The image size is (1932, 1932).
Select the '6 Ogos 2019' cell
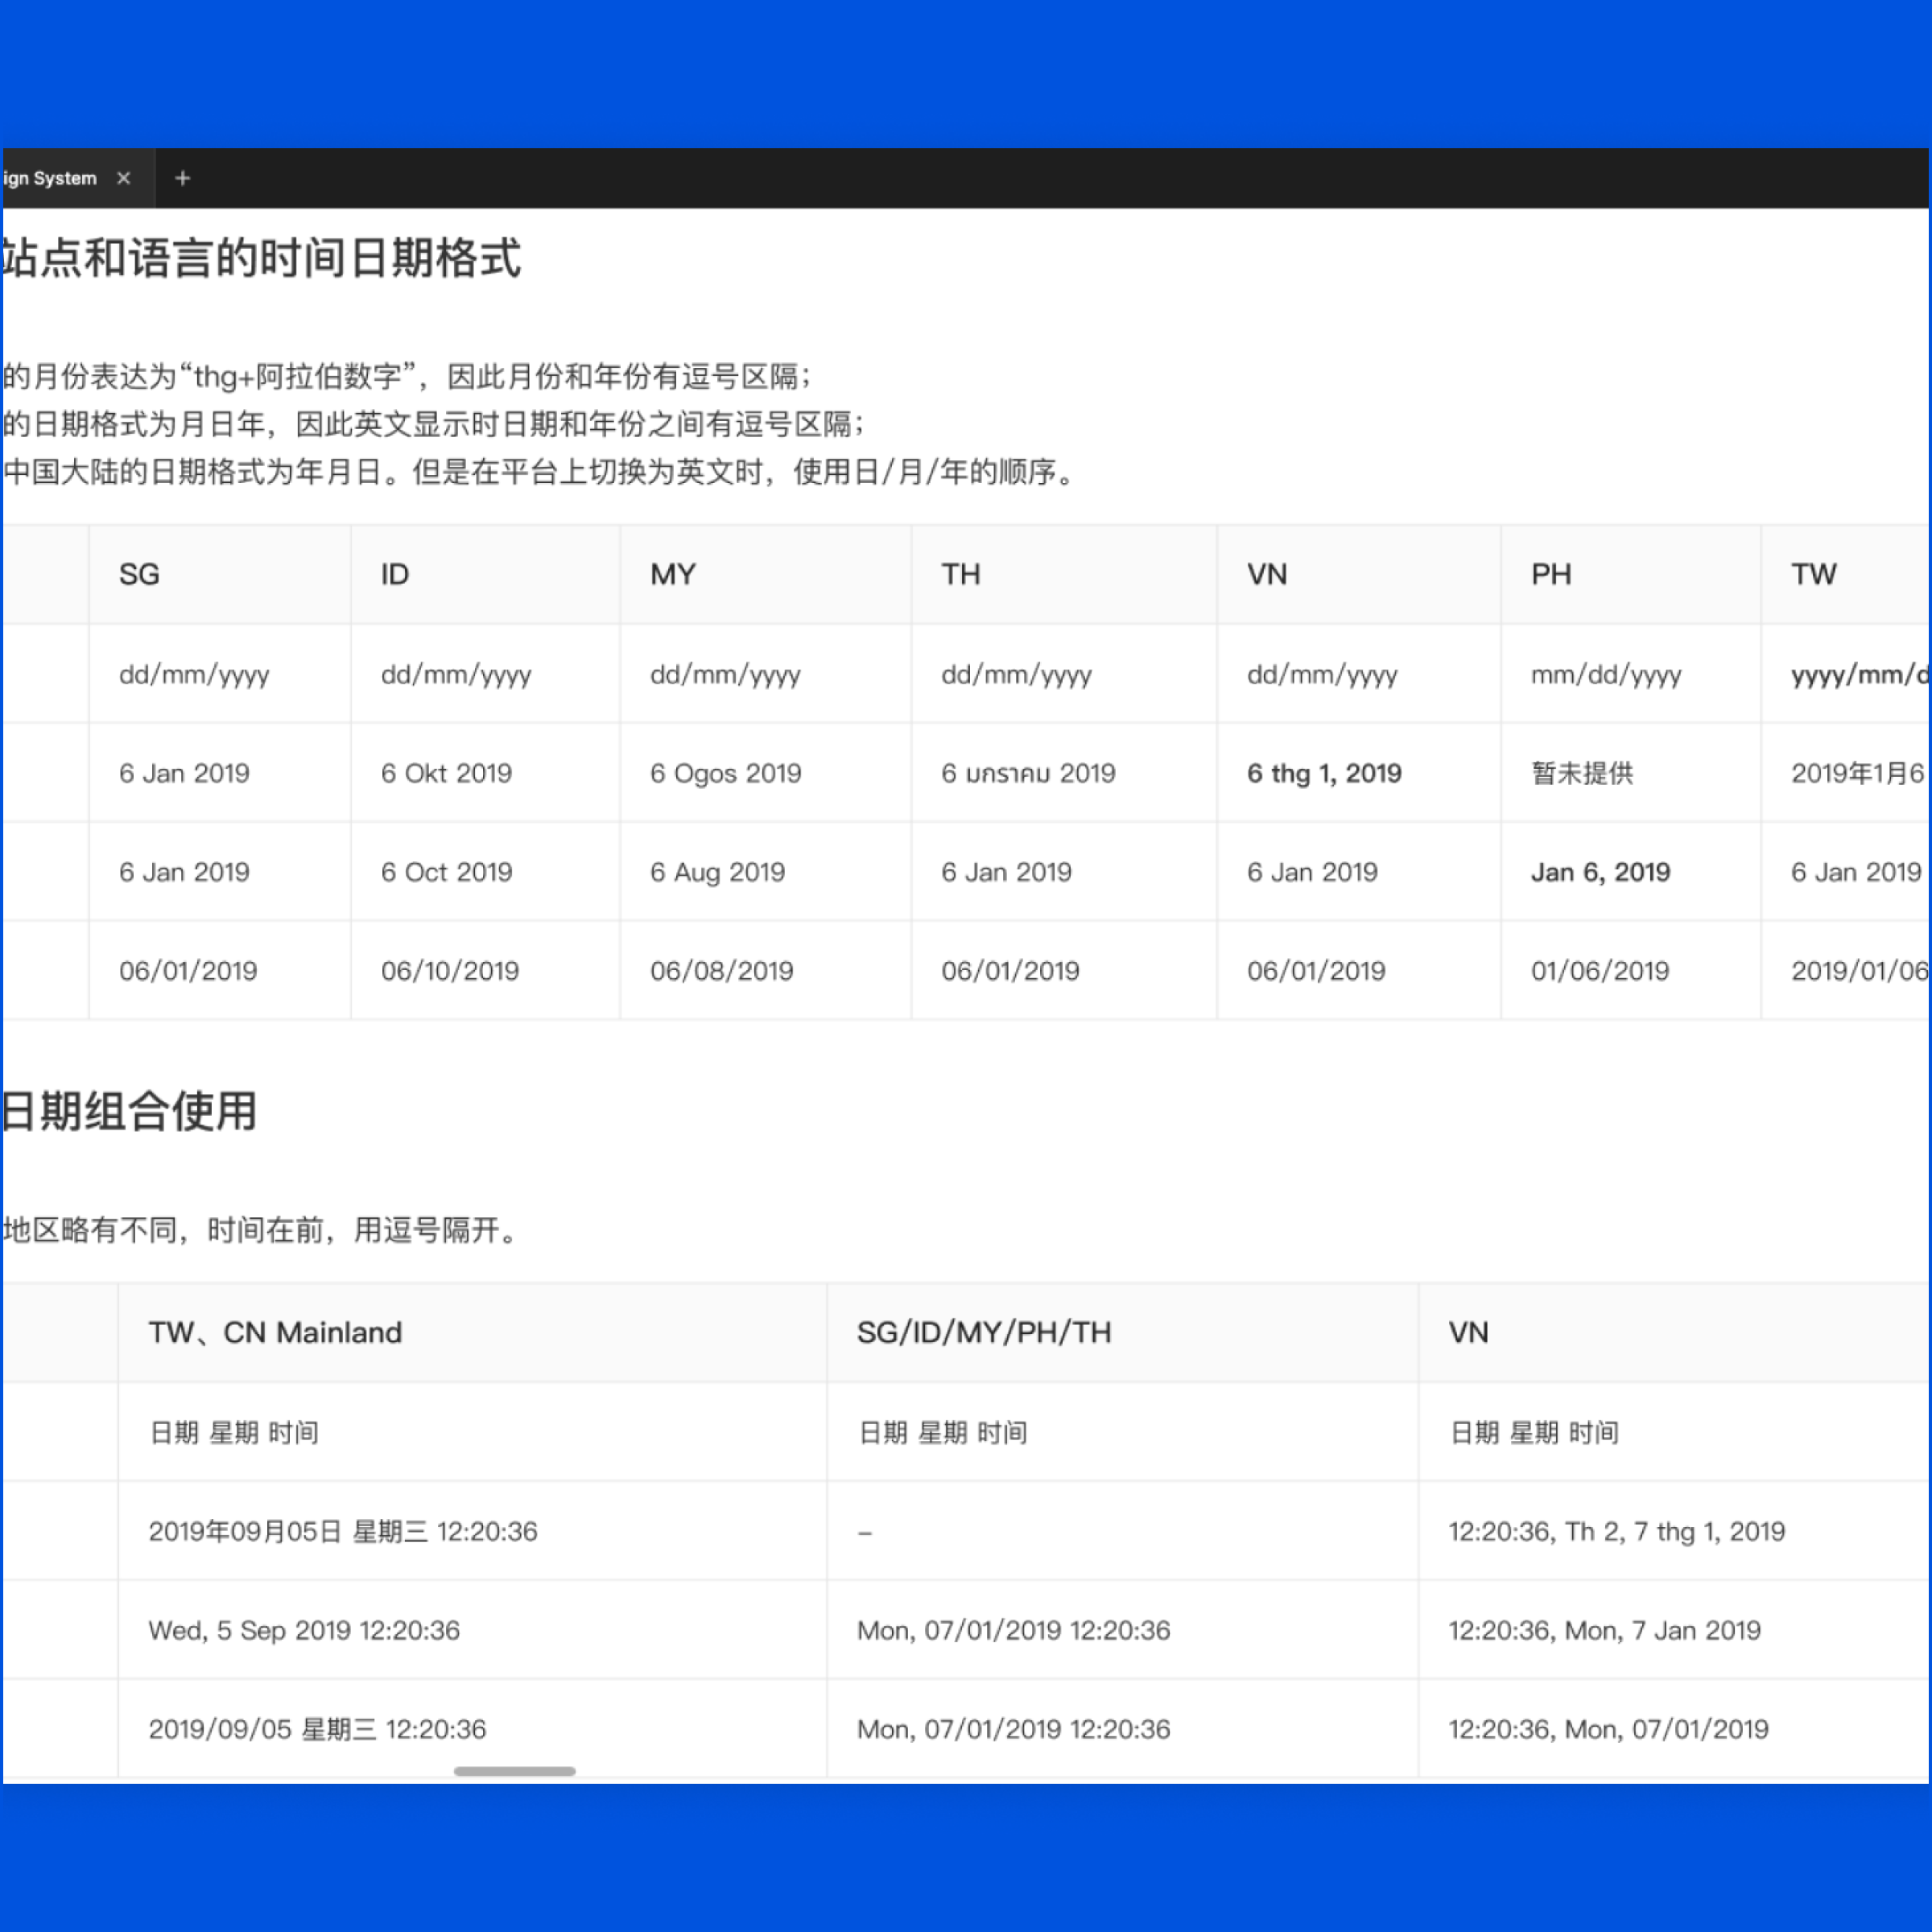pos(765,773)
